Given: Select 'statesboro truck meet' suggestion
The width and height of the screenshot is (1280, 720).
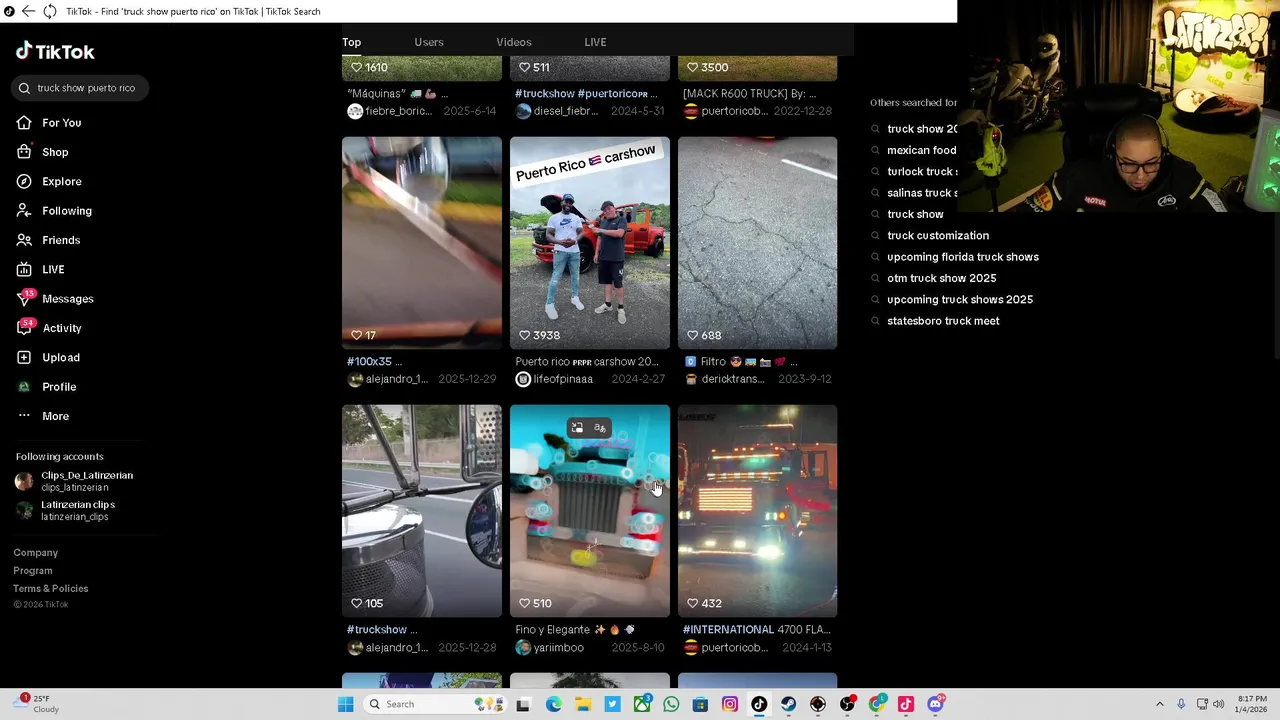Looking at the screenshot, I should point(943,321).
